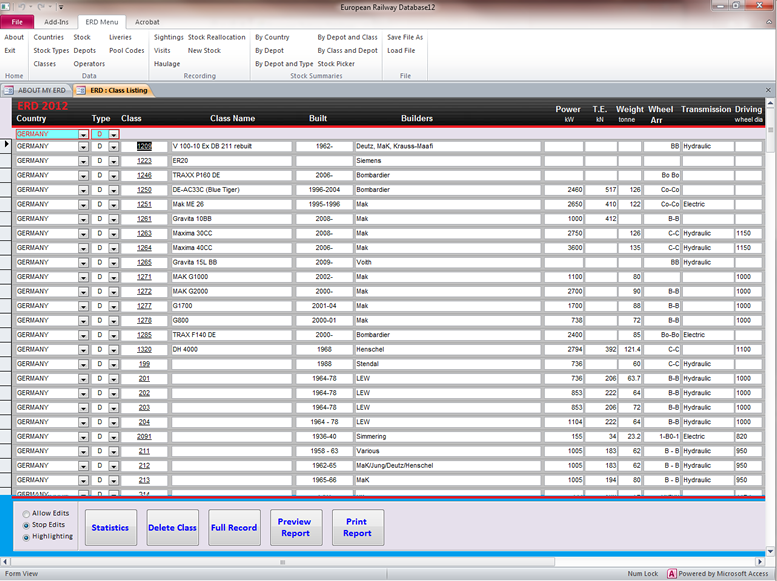Select the Allow Edits radio button

[x=26, y=514]
